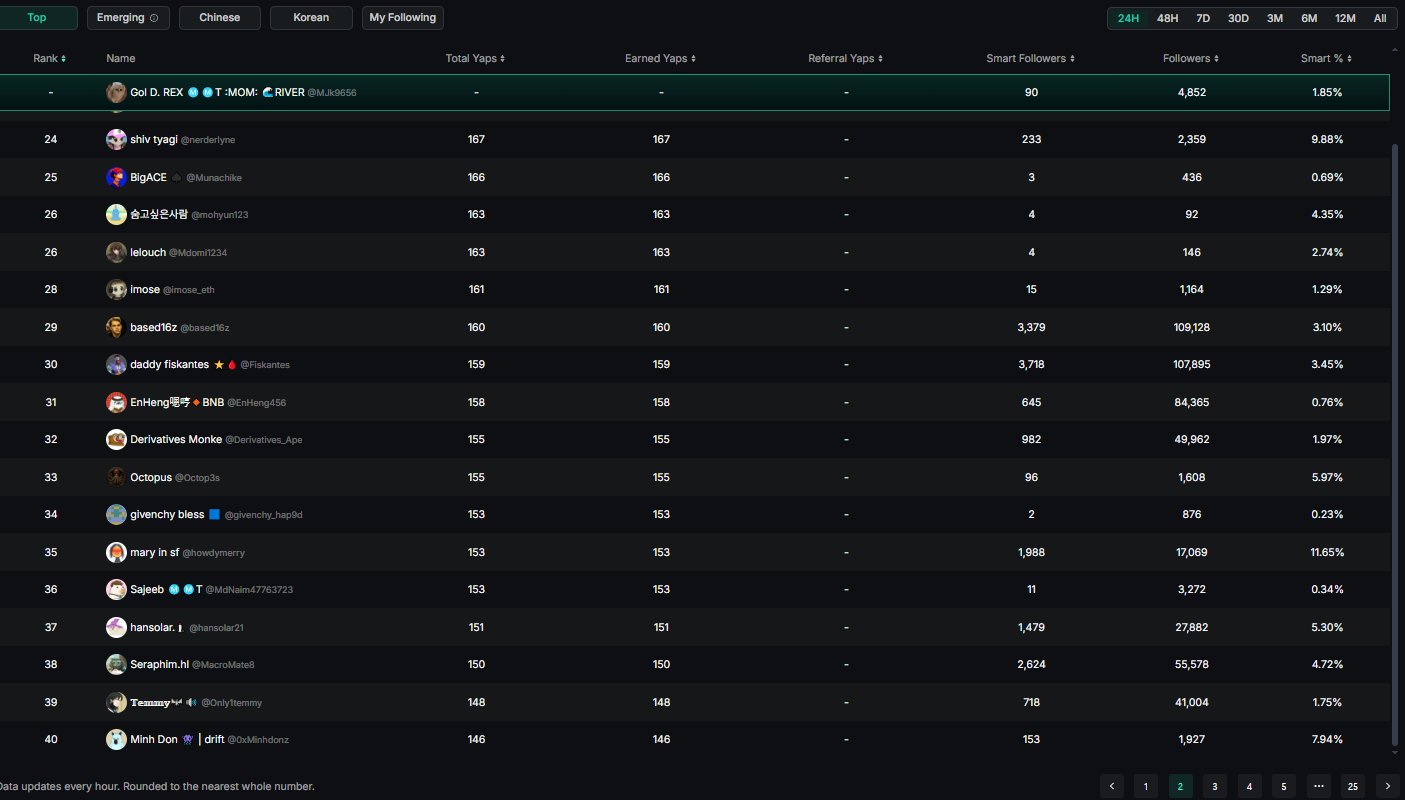This screenshot has width=1405, height=800.
Task: Go to the next page
Action: pyautogui.click(x=1387, y=786)
